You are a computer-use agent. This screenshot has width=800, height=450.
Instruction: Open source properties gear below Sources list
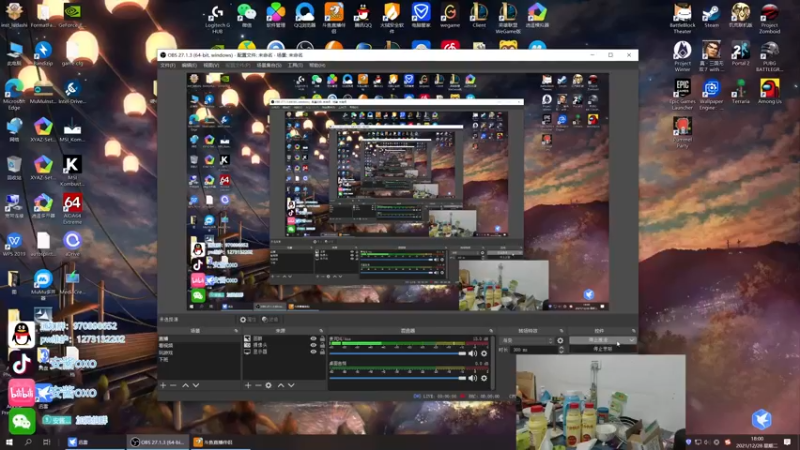(x=269, y=385)
